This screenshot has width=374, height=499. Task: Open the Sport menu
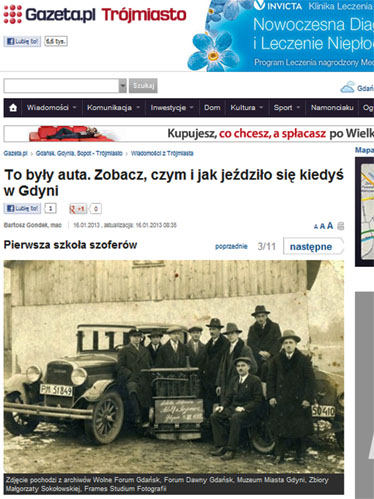click(287, 108)
